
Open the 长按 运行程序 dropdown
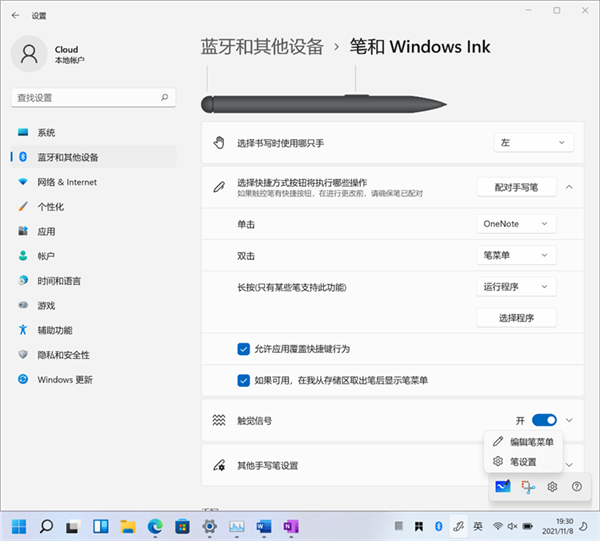coord(516,287)
